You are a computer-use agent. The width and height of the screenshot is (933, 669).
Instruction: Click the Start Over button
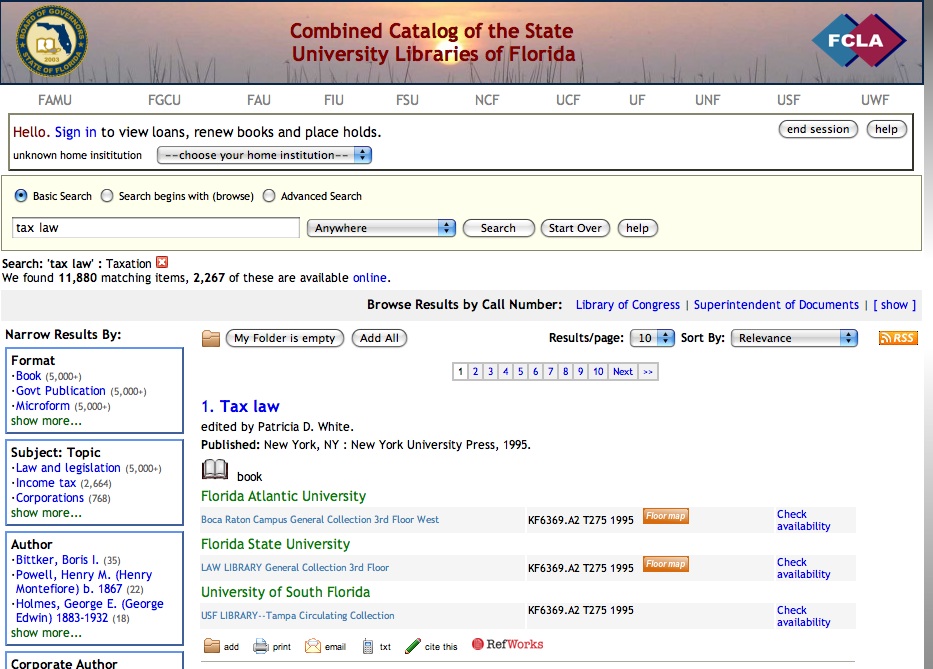[575, 228]
